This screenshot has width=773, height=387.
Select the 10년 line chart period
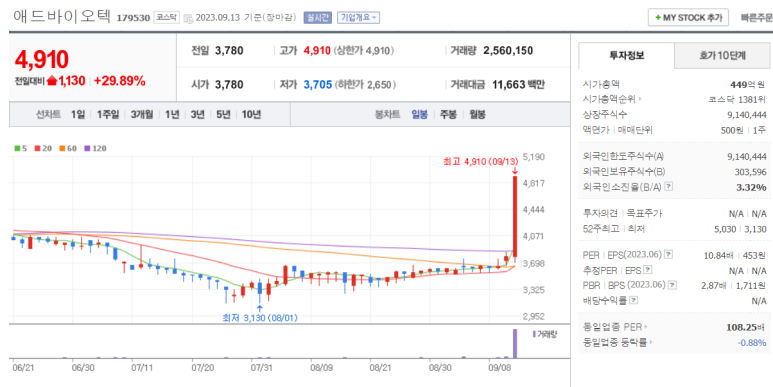251,114
